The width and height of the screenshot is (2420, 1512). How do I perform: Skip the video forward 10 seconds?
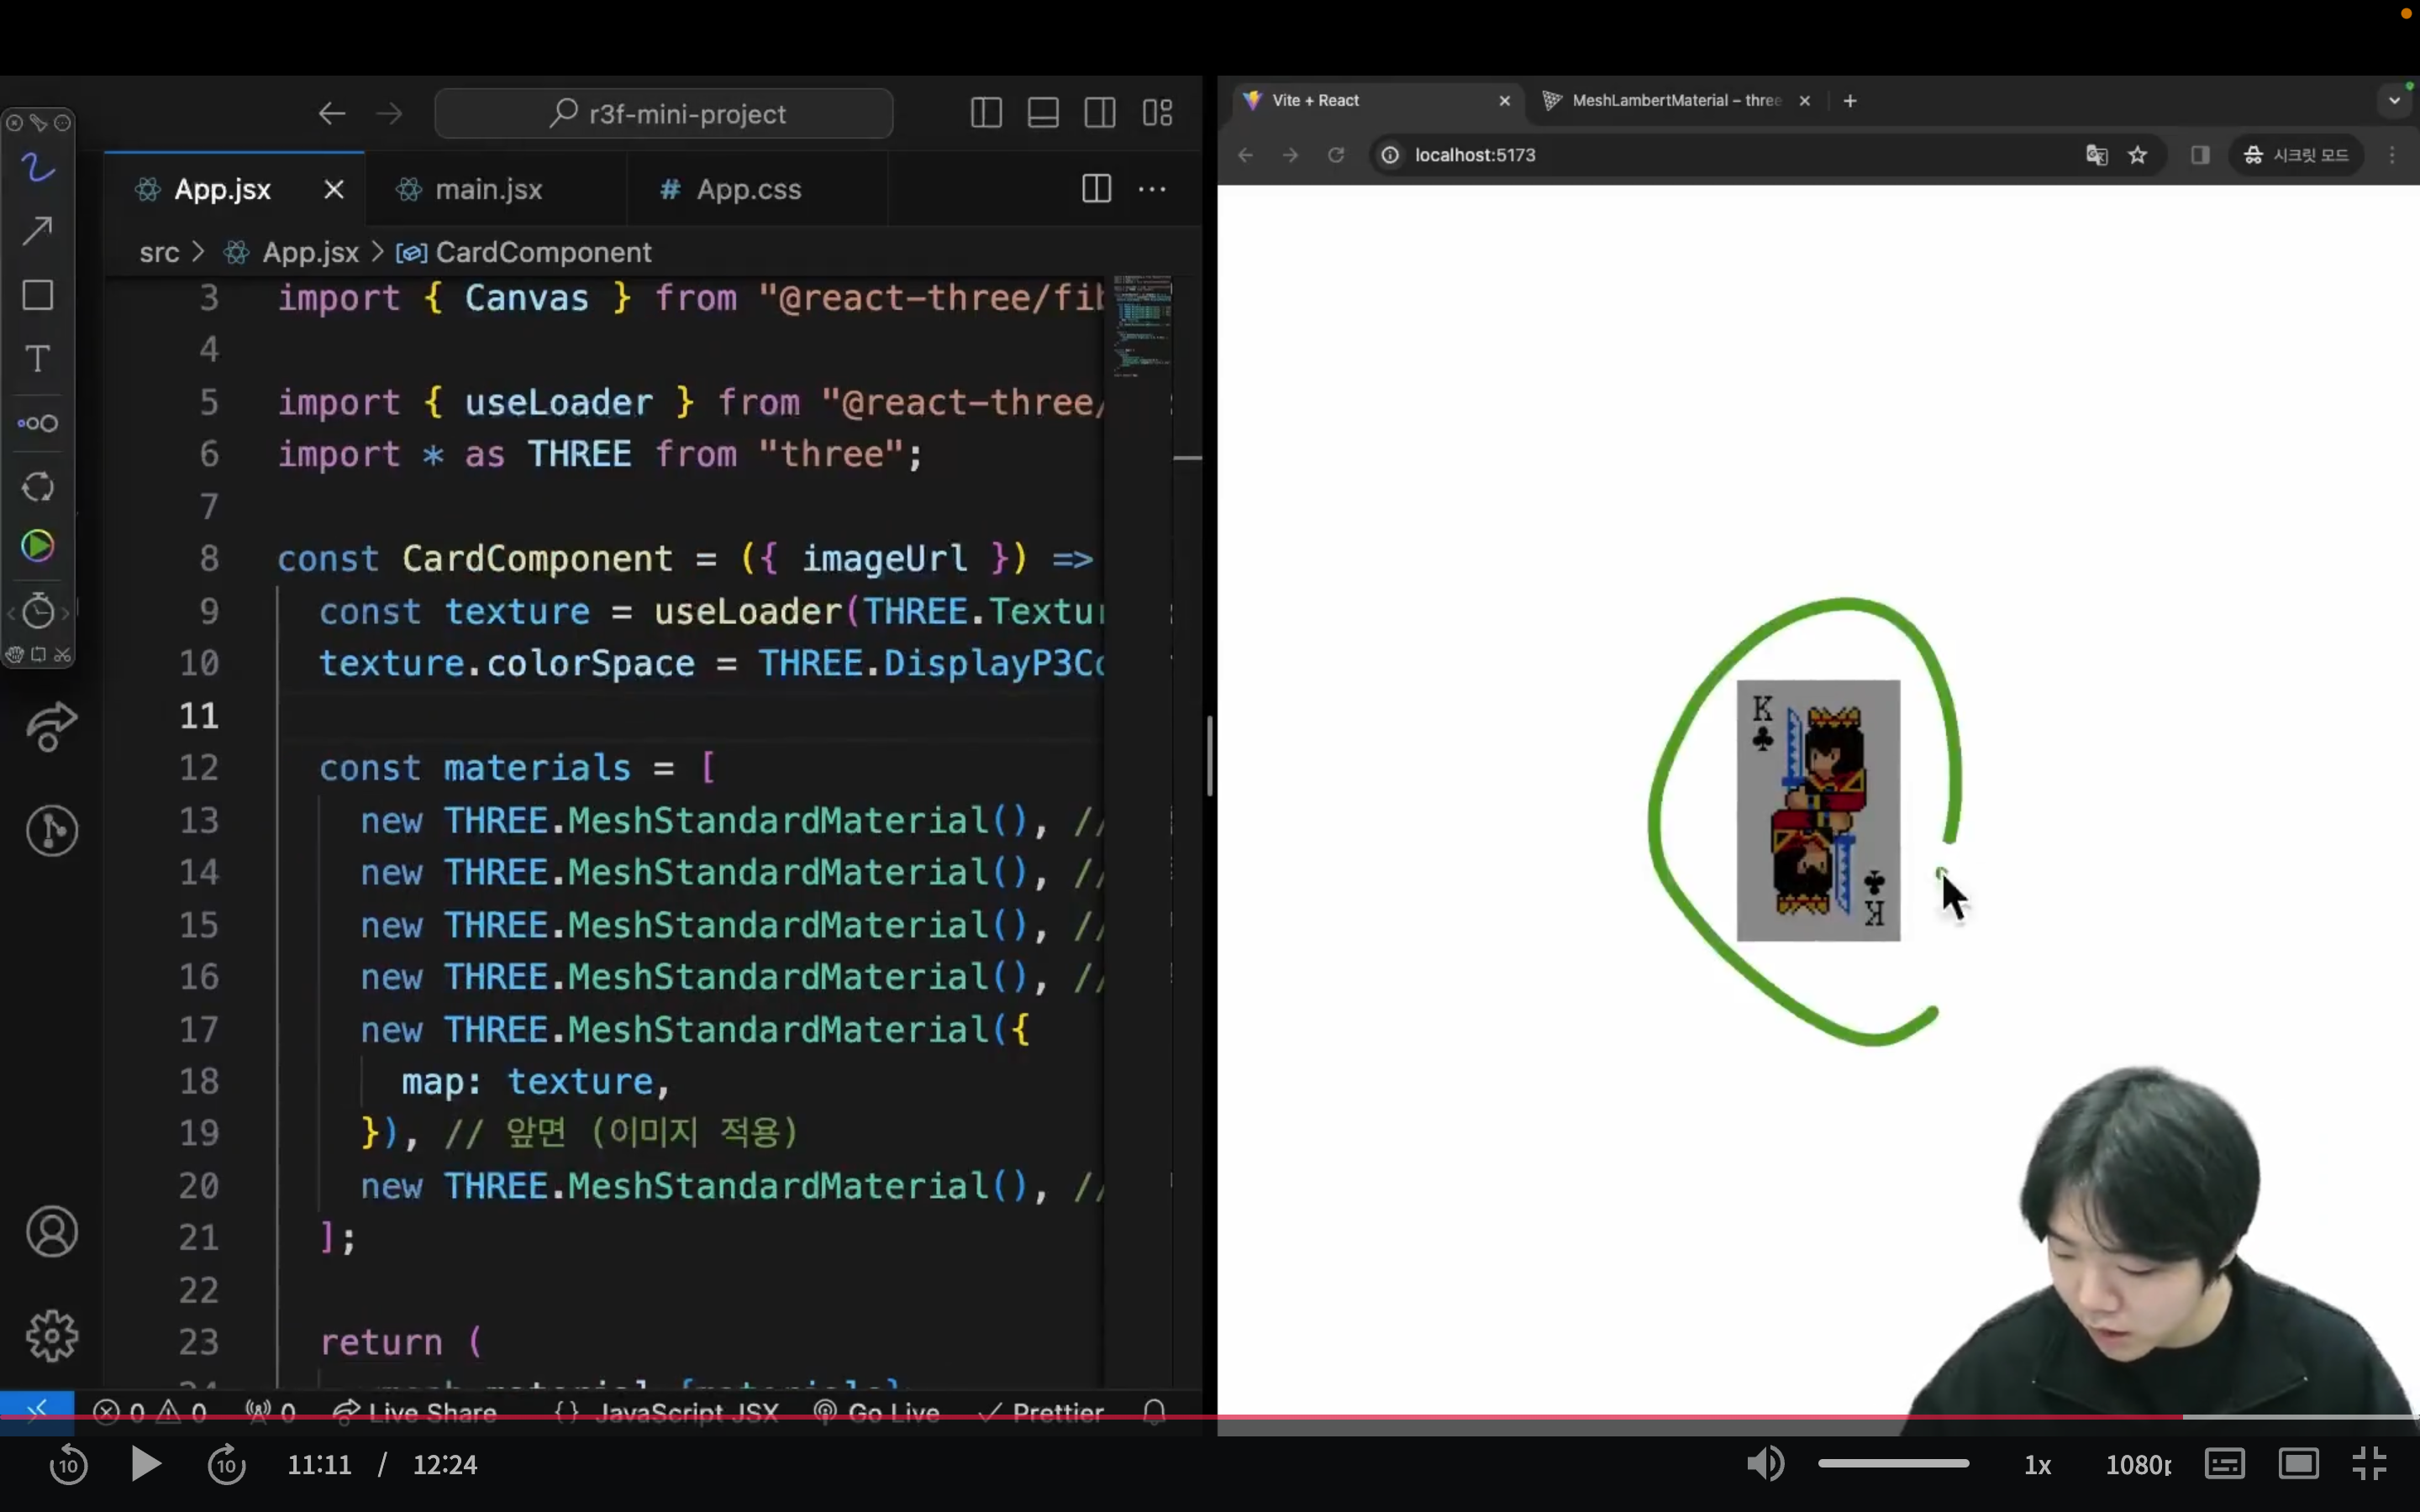click(227, 1465)
